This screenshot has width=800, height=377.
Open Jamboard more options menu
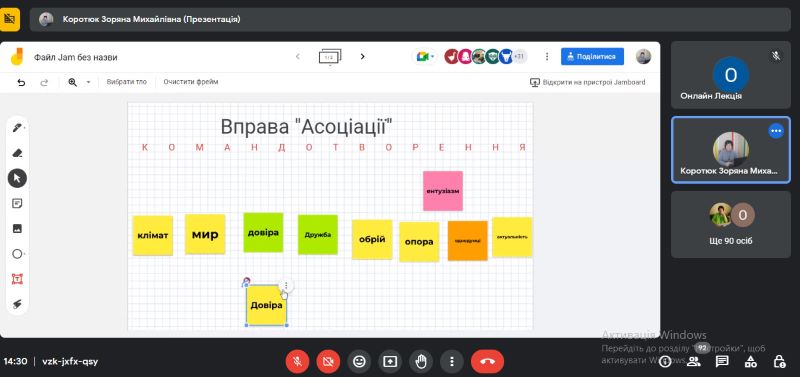[x=547, y=57]
